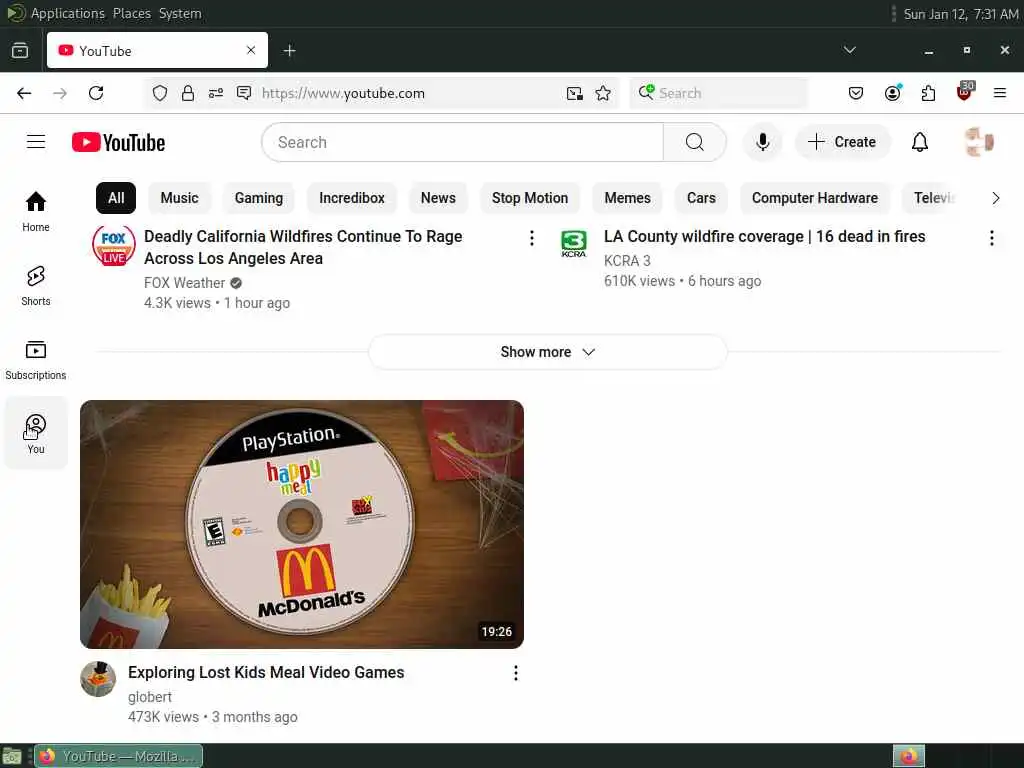This screenshot has height=768, width=1024.
Task: Go to Home in the sidebar
Action: tap(36, 212)
